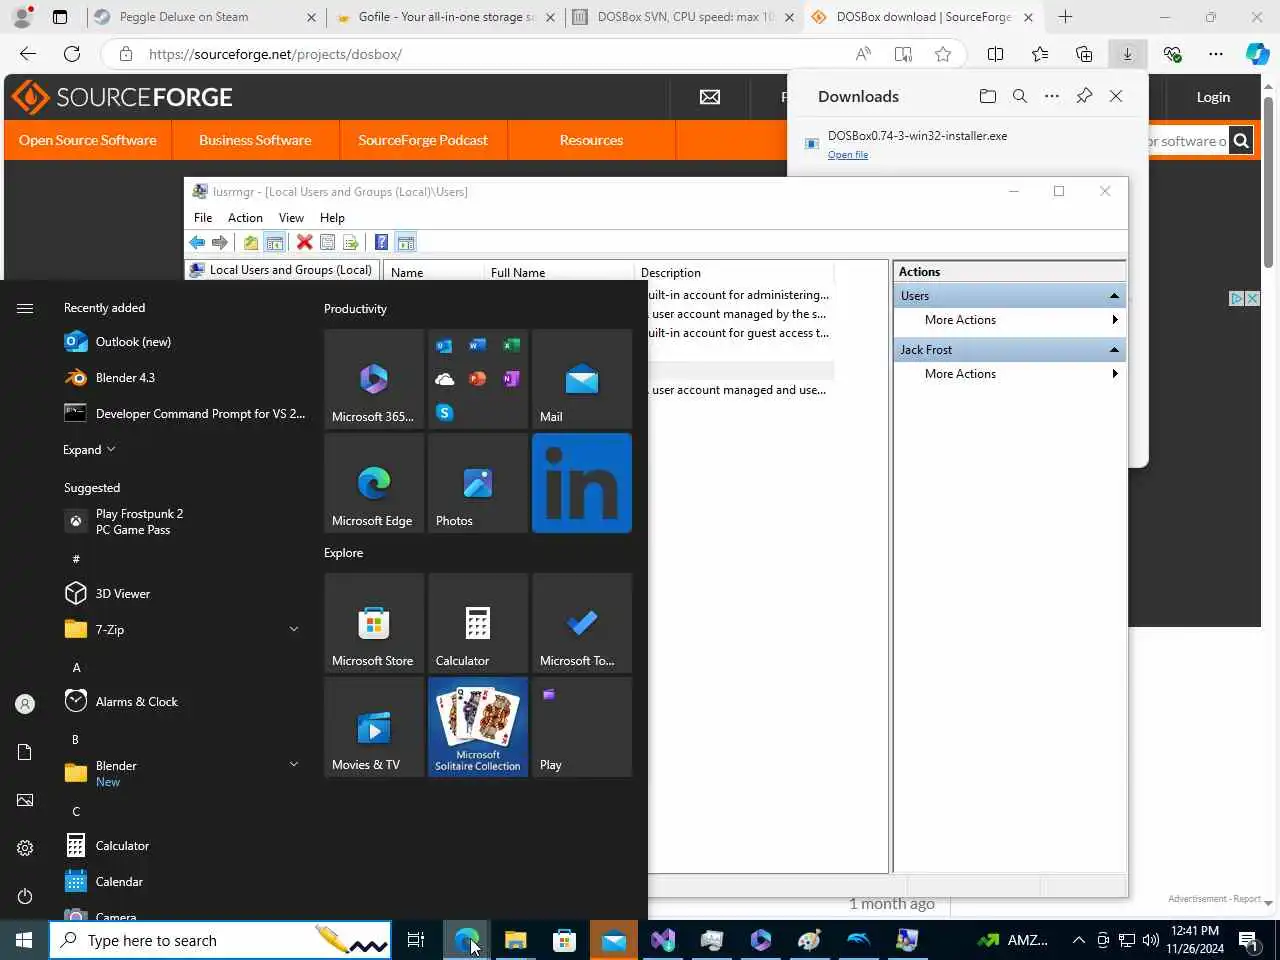Expand More Actions under Users
The image size is (1280, 960).
(1008, 320)
